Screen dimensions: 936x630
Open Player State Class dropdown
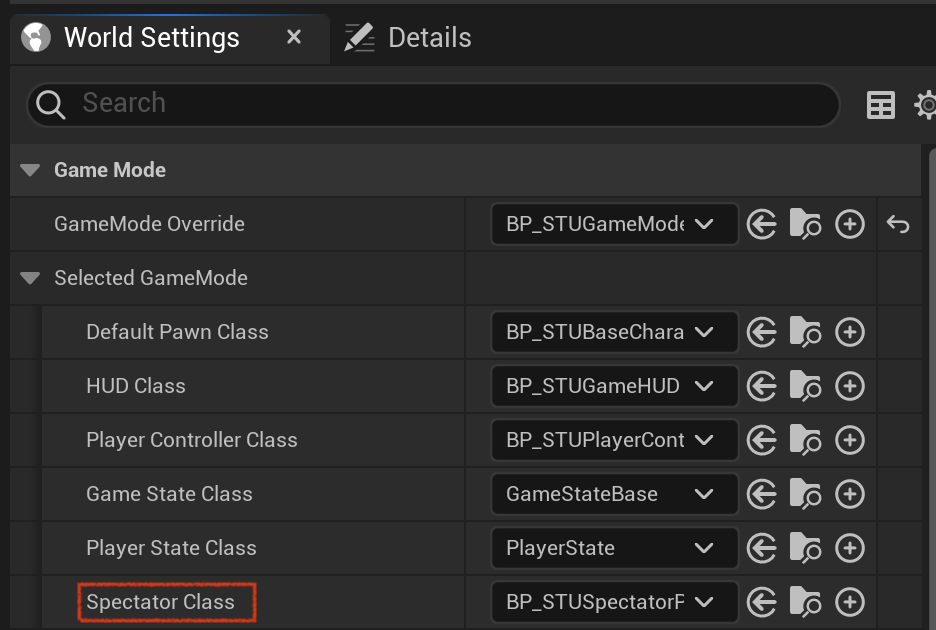[614, 548]
